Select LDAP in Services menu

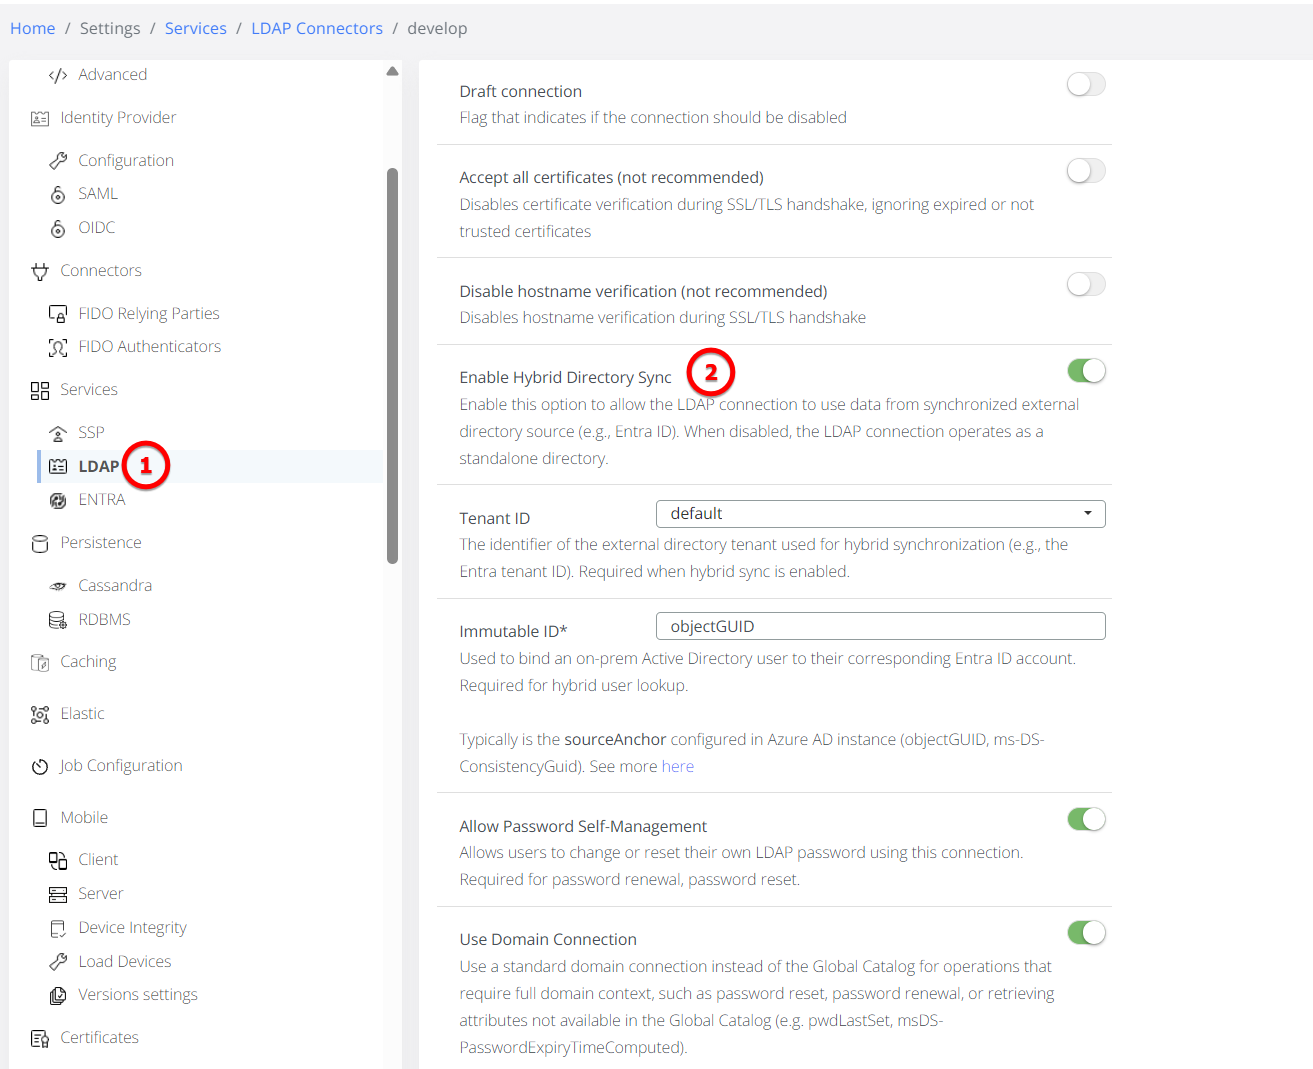(x=98, y=467)
